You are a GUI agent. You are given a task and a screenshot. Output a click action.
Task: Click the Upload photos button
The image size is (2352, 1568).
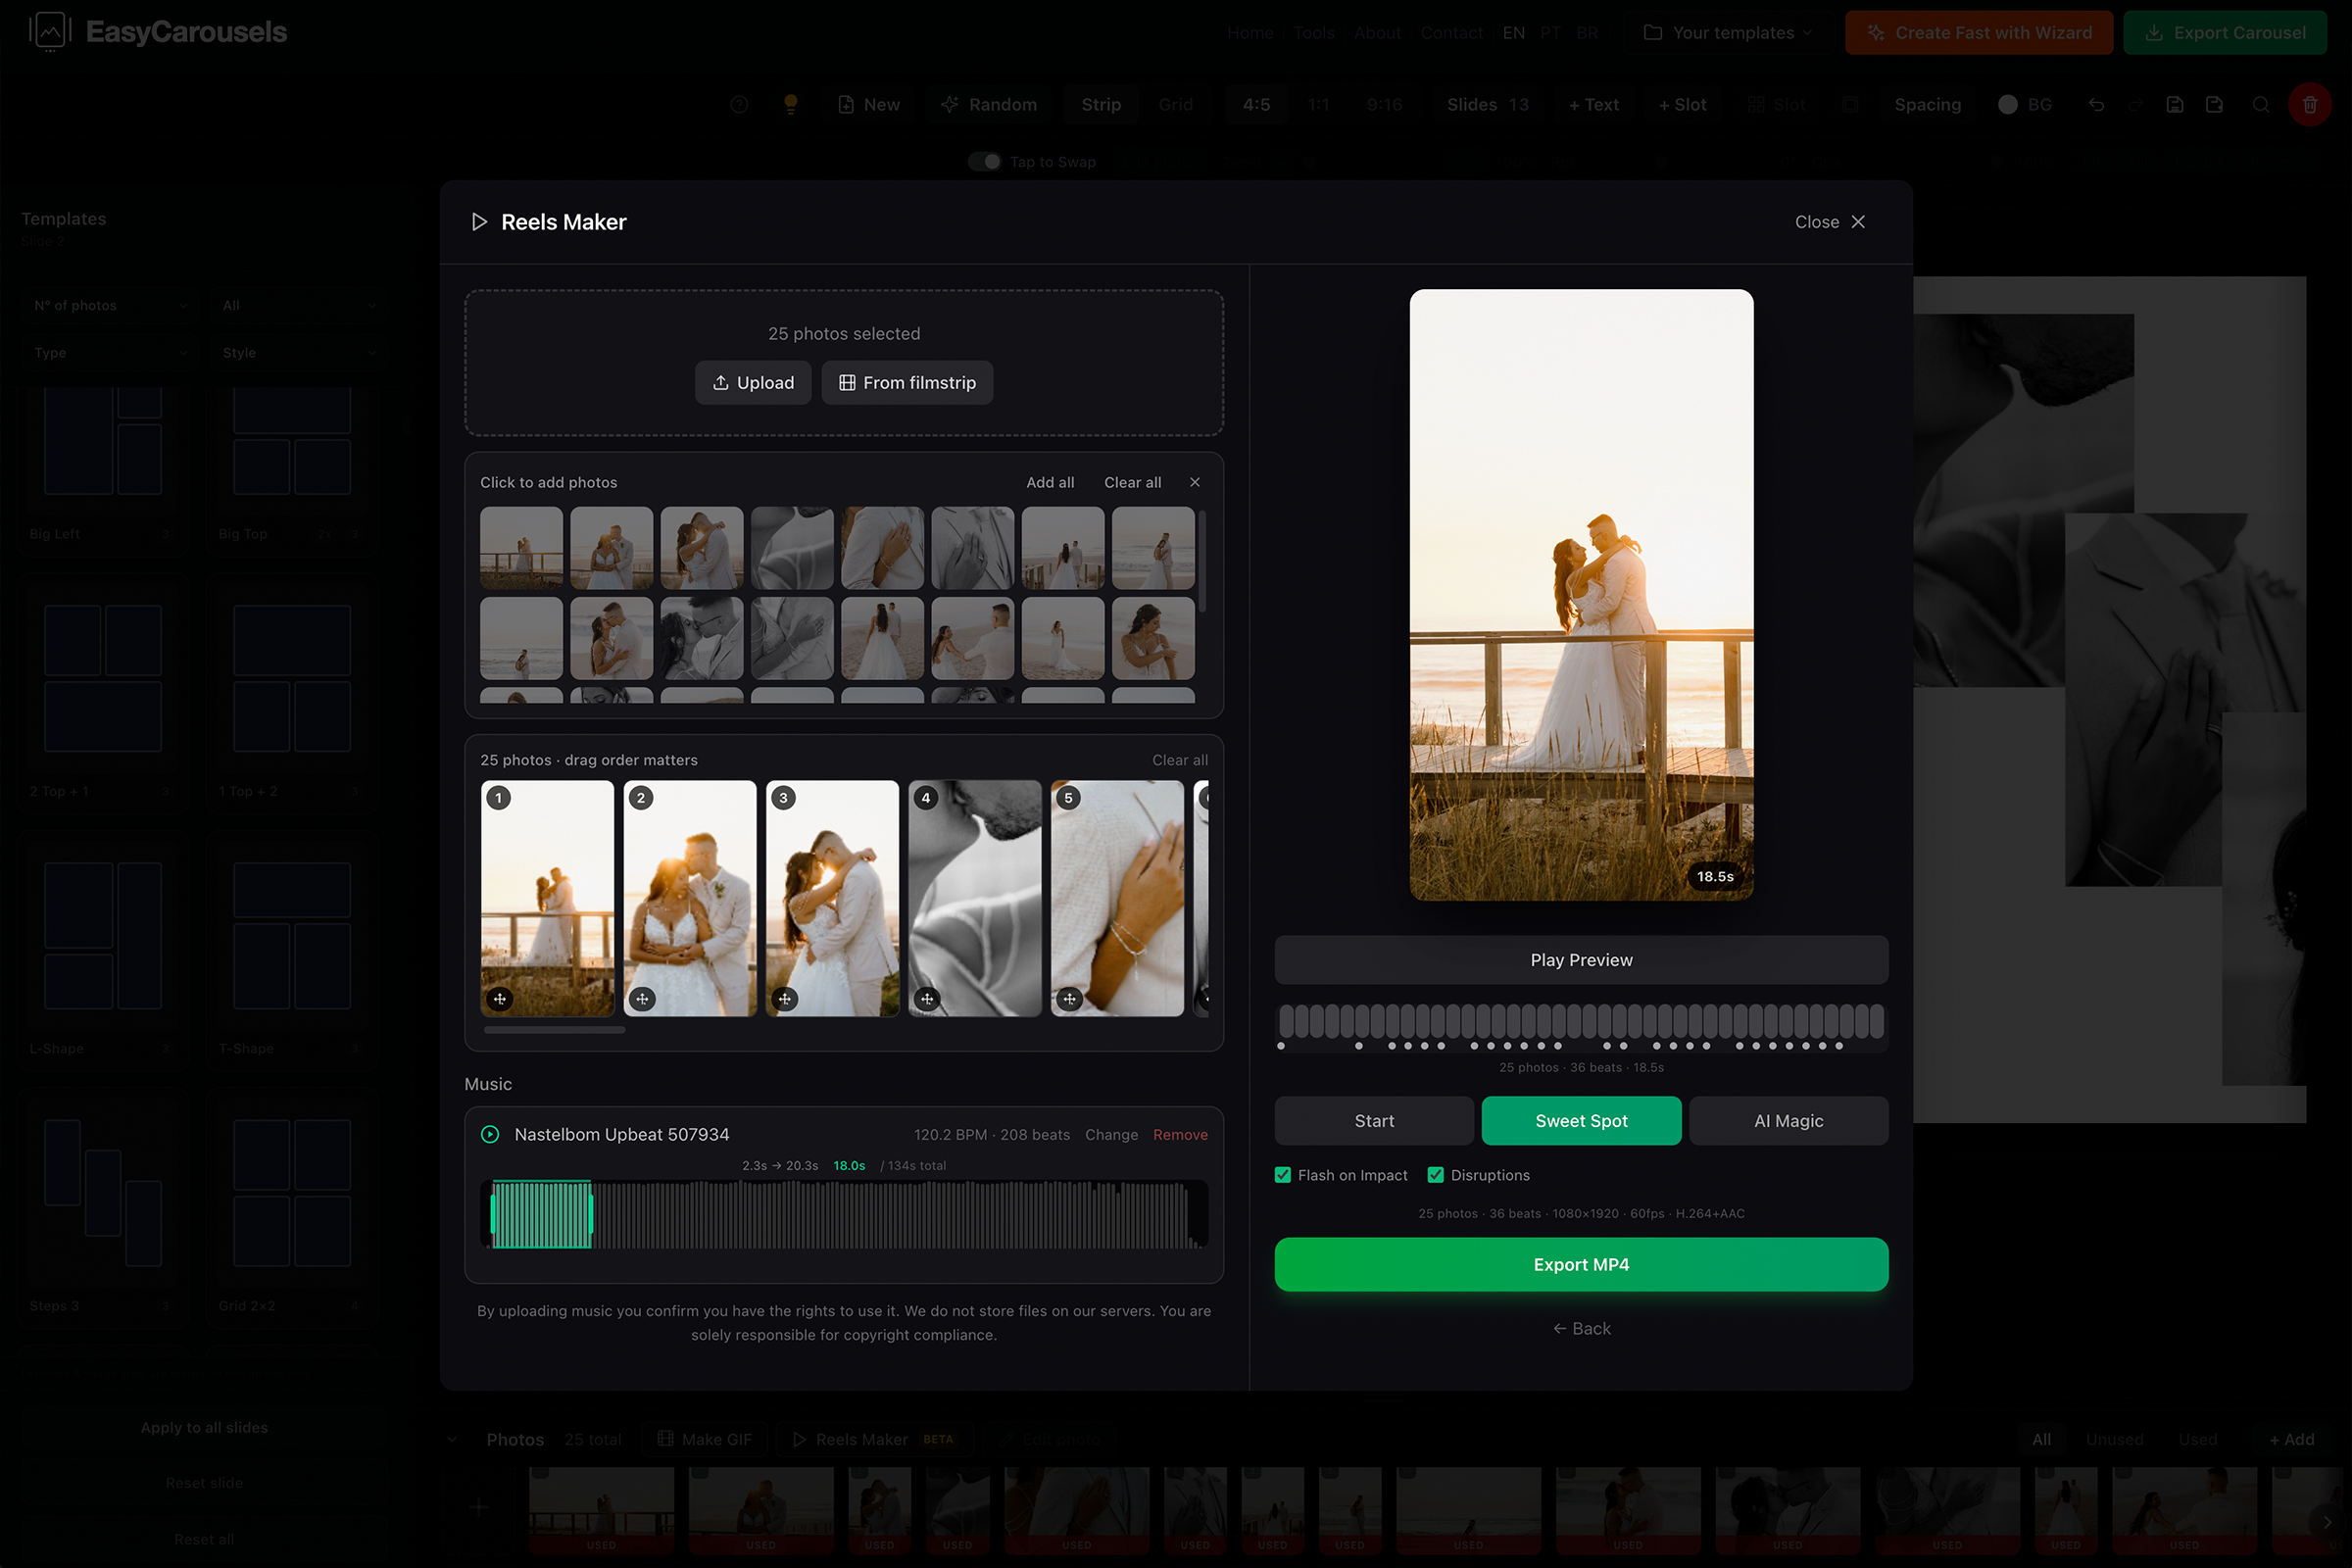tap(753, 383)
